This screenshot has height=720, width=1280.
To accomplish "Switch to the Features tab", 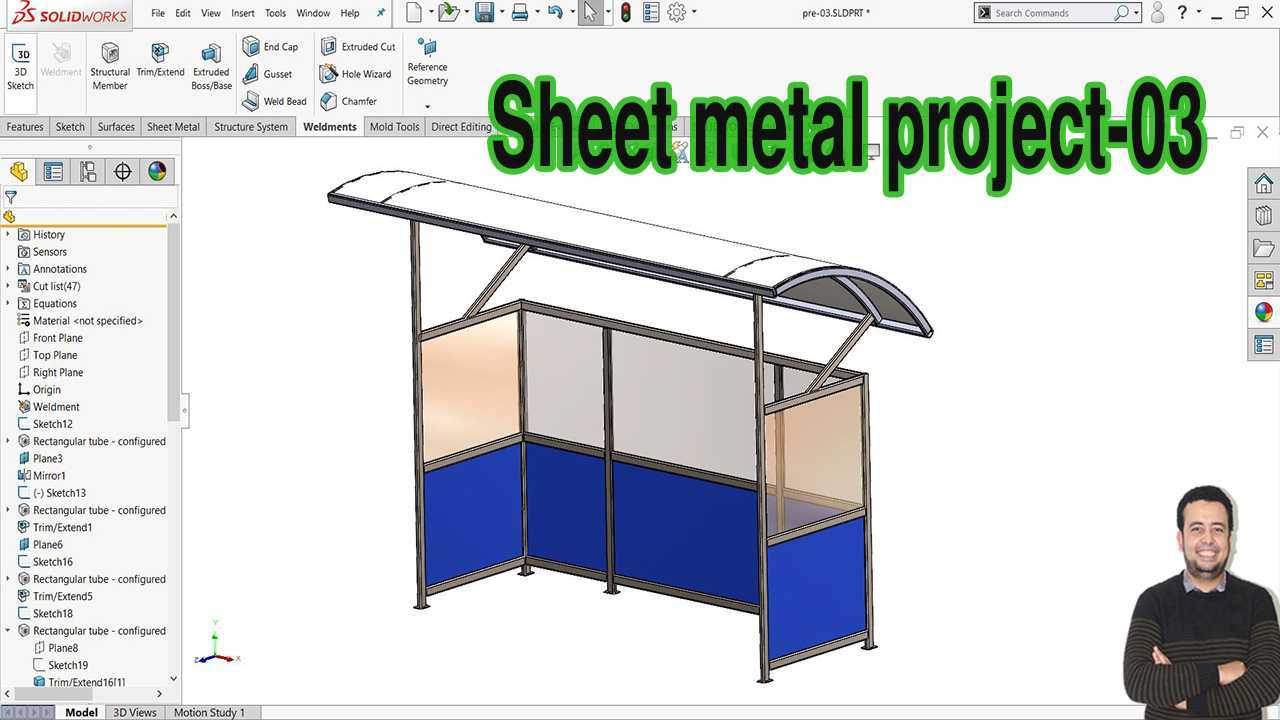I will click(25, 127).
